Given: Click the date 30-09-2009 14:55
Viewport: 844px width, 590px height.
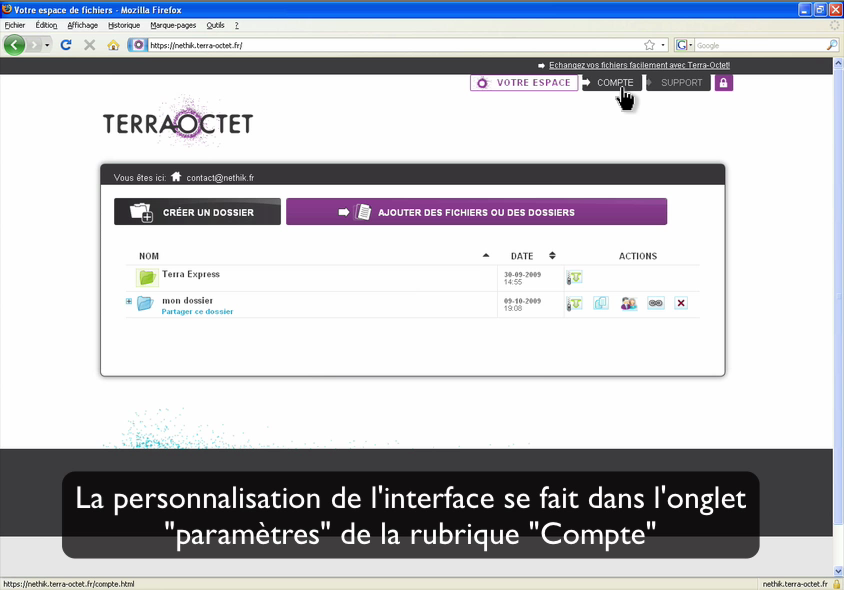Looking at the screenshot, I should coord(522,278).
